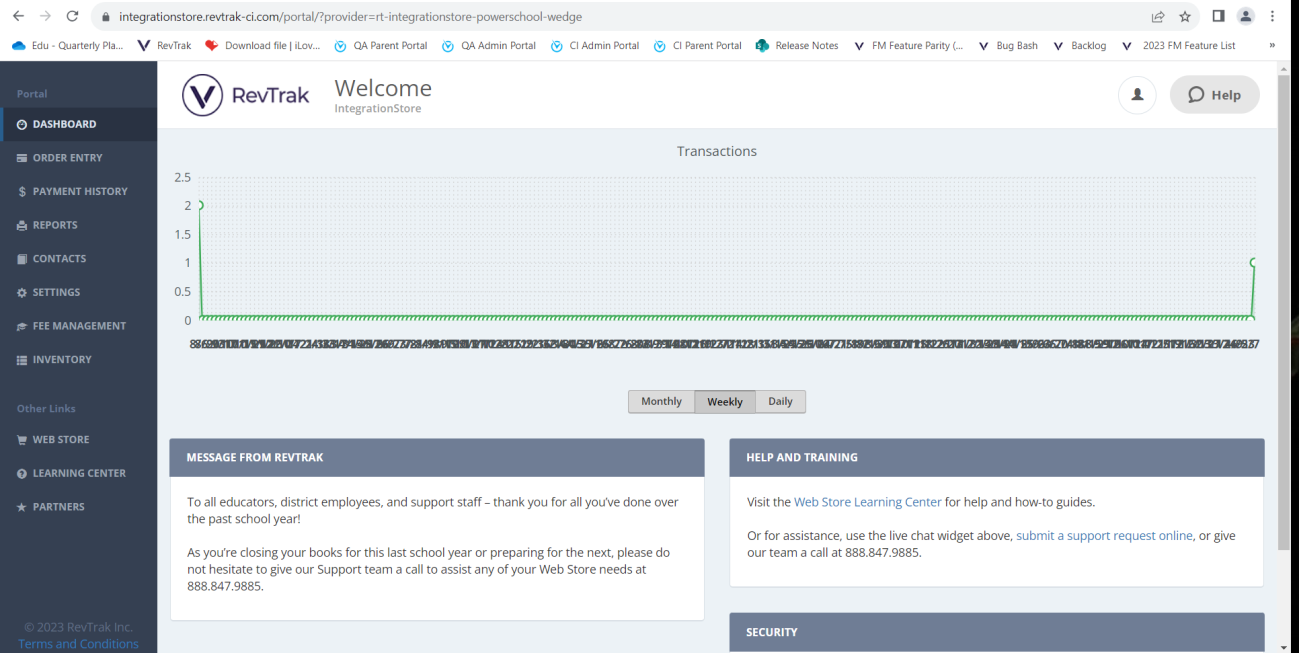Expand hidden bookmarks overflow chevron
Image resolution: width=1299 pixels, height=653 pixels.
[1272, 45]
